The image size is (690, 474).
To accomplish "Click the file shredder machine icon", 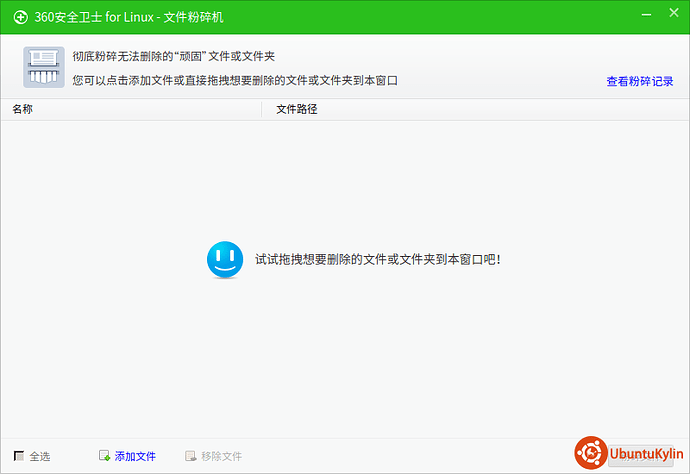I will pos(44,67).
